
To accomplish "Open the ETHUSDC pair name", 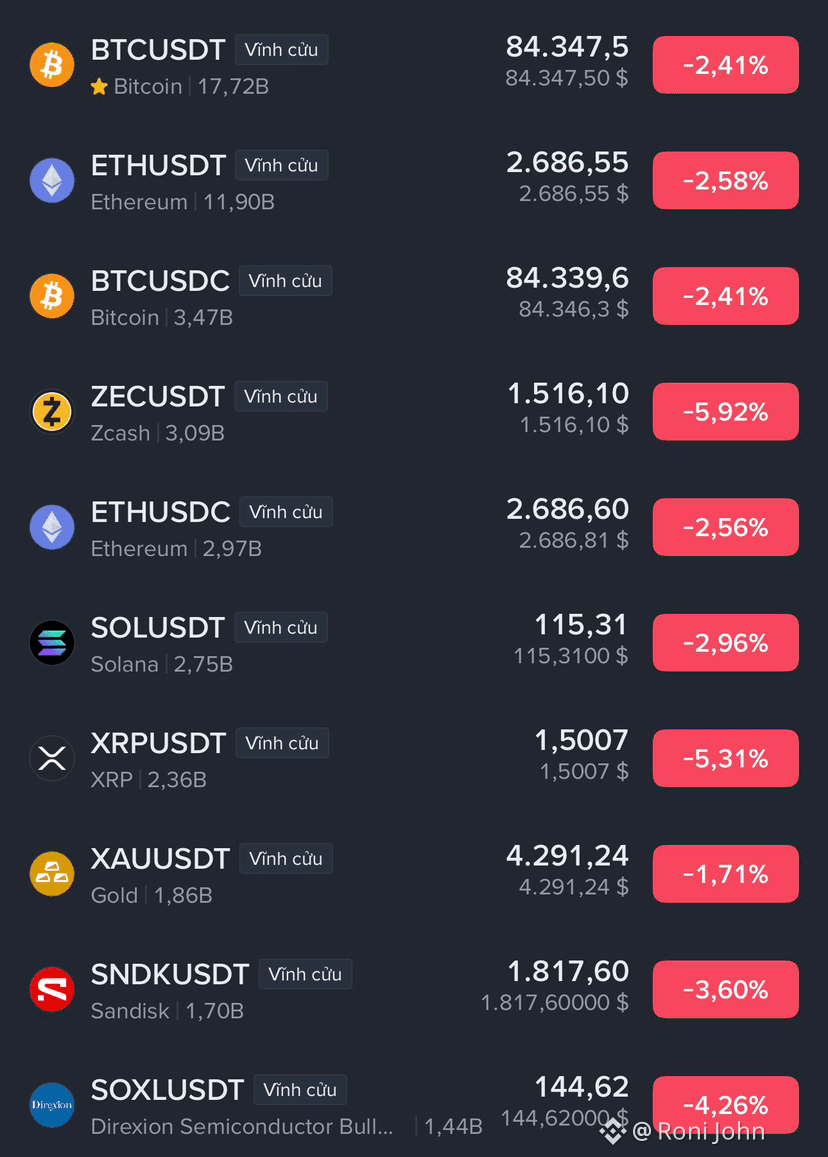I will [x=160, y=512].
